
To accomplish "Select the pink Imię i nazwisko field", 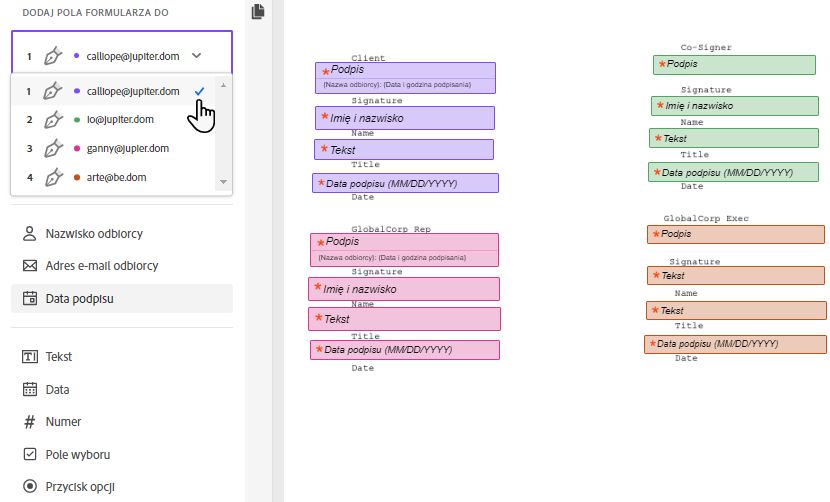I will tap(405, 289).
